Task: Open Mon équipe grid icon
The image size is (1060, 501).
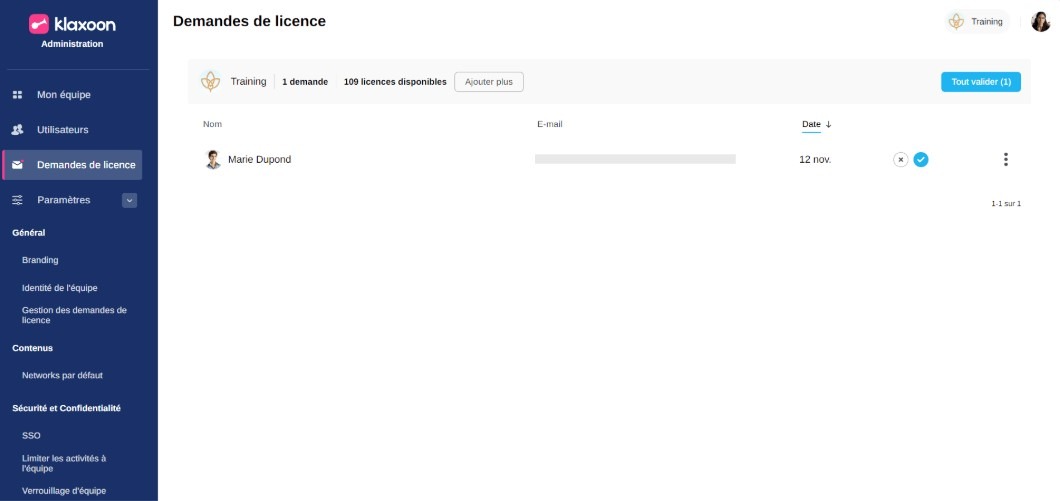Action: click(17, 95)
